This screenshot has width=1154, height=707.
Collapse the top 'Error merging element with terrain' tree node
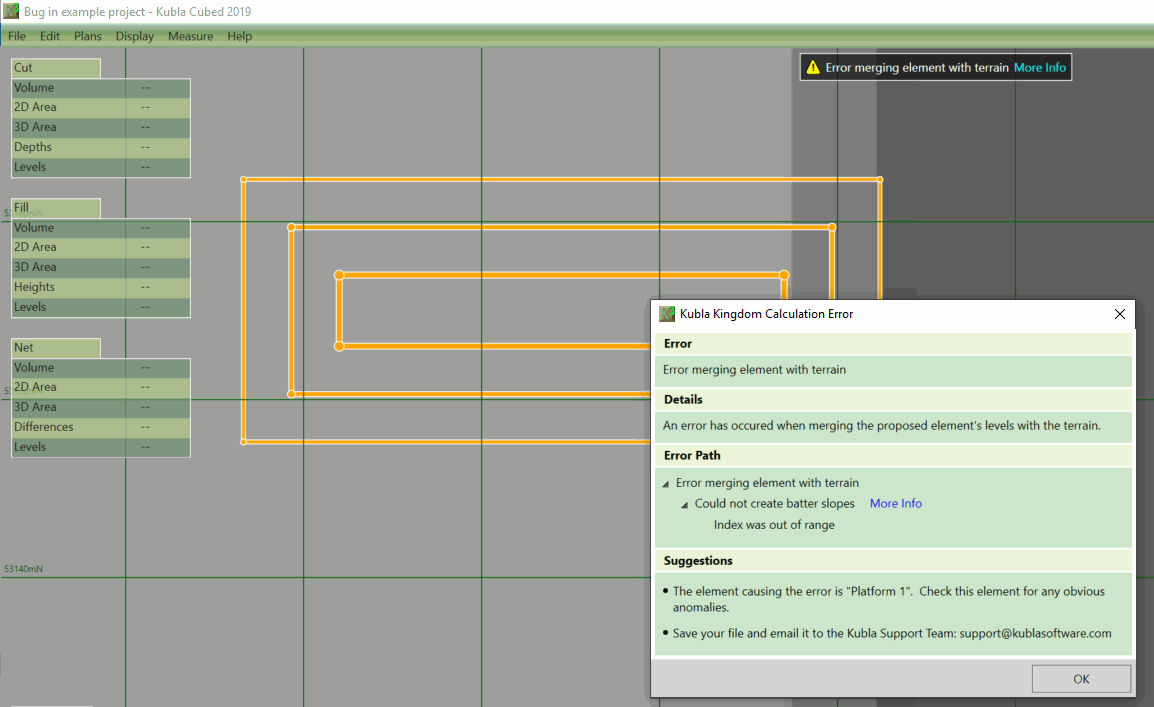click(x=666, y=484)
